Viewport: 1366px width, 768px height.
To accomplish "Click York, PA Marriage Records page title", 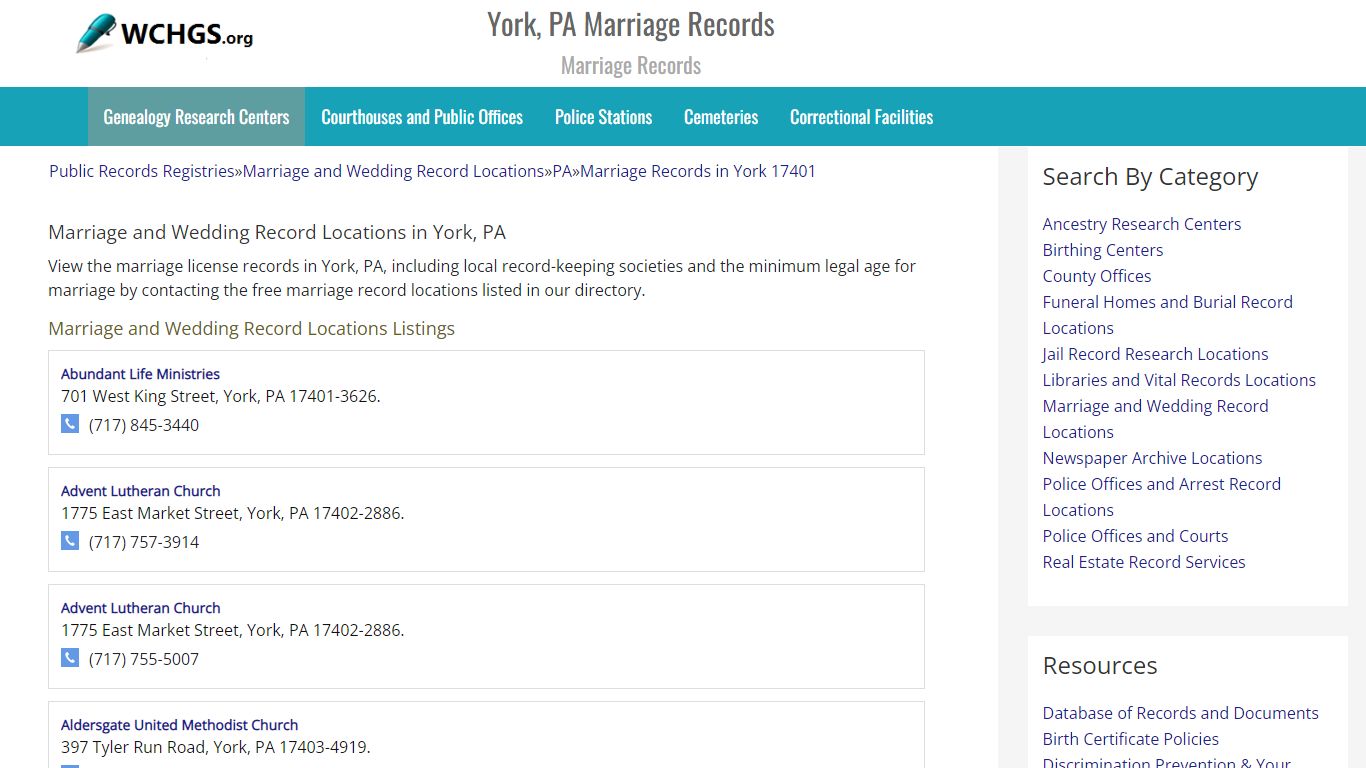I will [631, 24].
